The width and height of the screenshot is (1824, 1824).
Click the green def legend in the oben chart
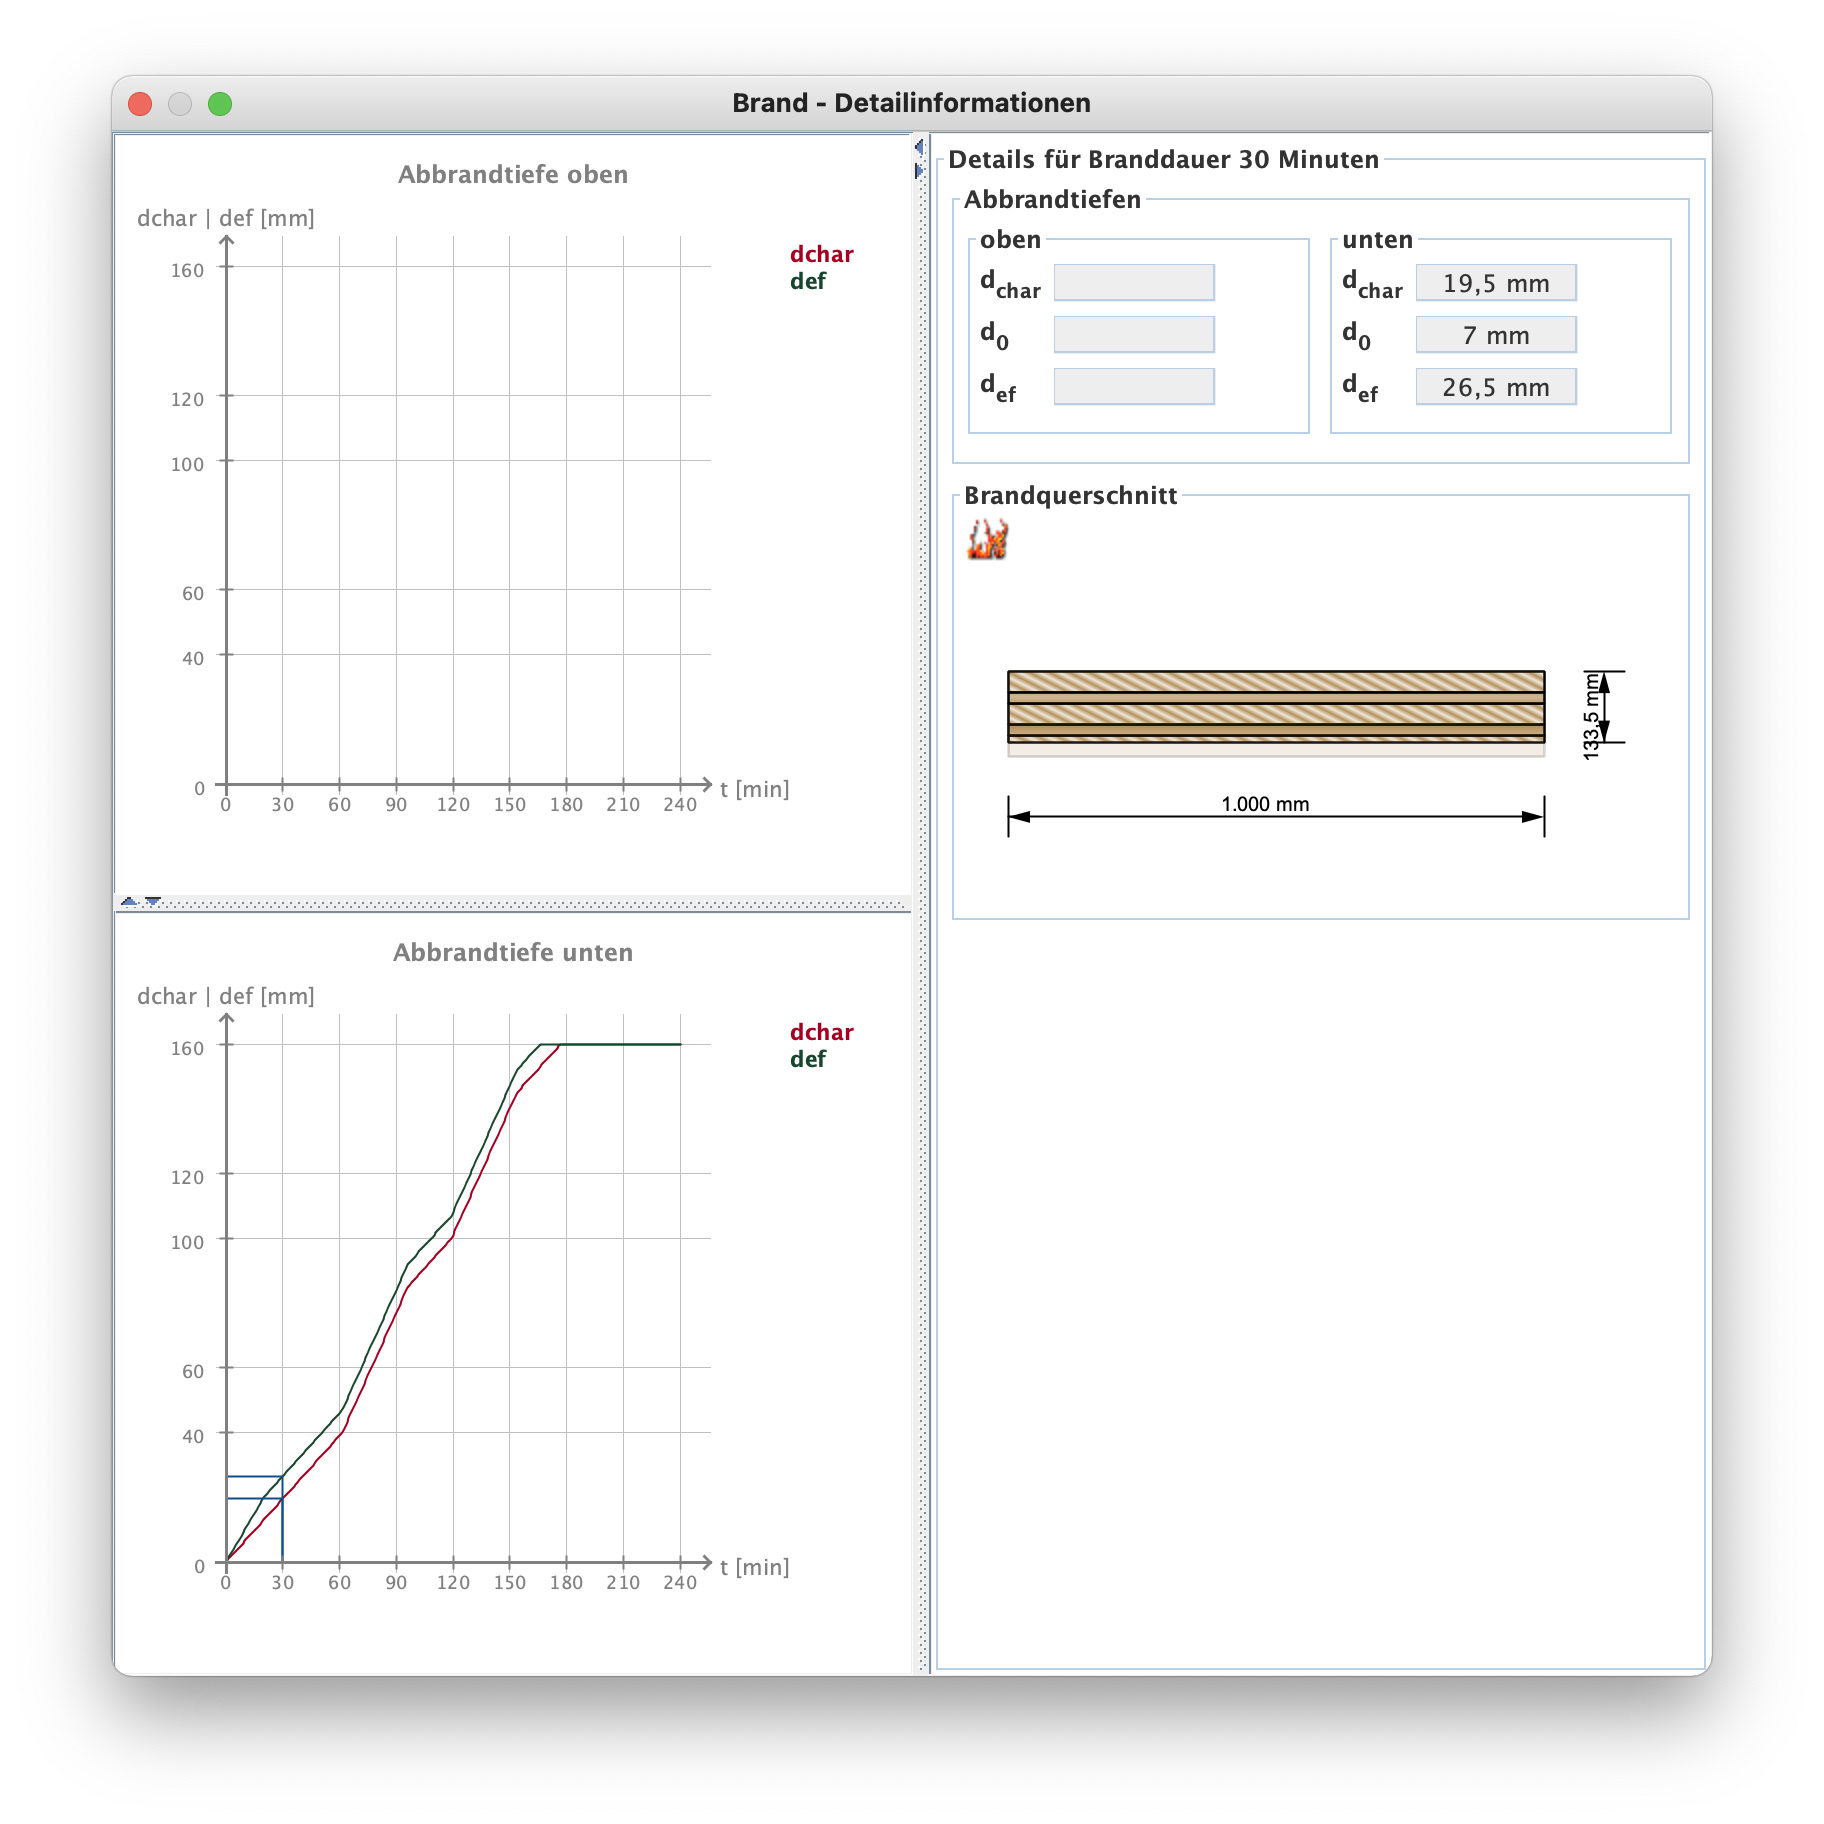[808, 281]
